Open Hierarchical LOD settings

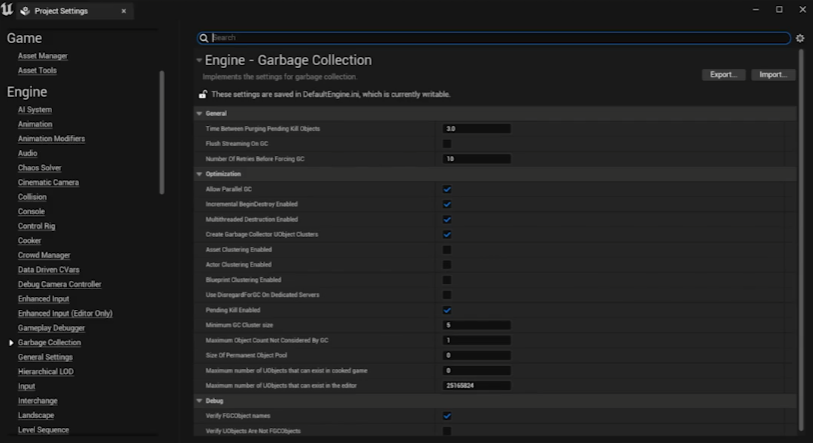[46, 371]
